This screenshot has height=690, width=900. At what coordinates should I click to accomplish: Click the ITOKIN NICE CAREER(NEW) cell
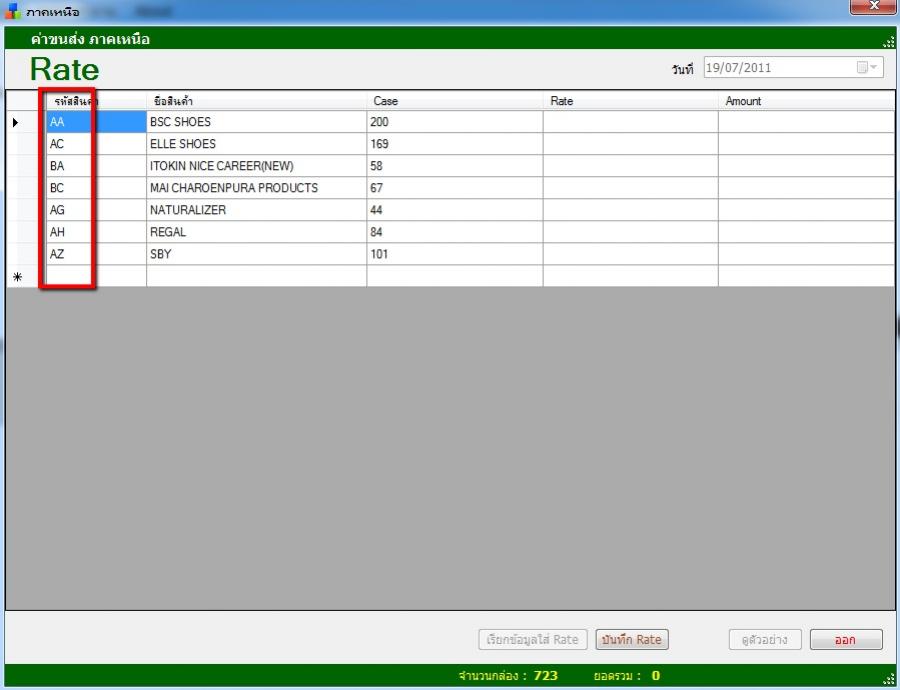point(257,166)
